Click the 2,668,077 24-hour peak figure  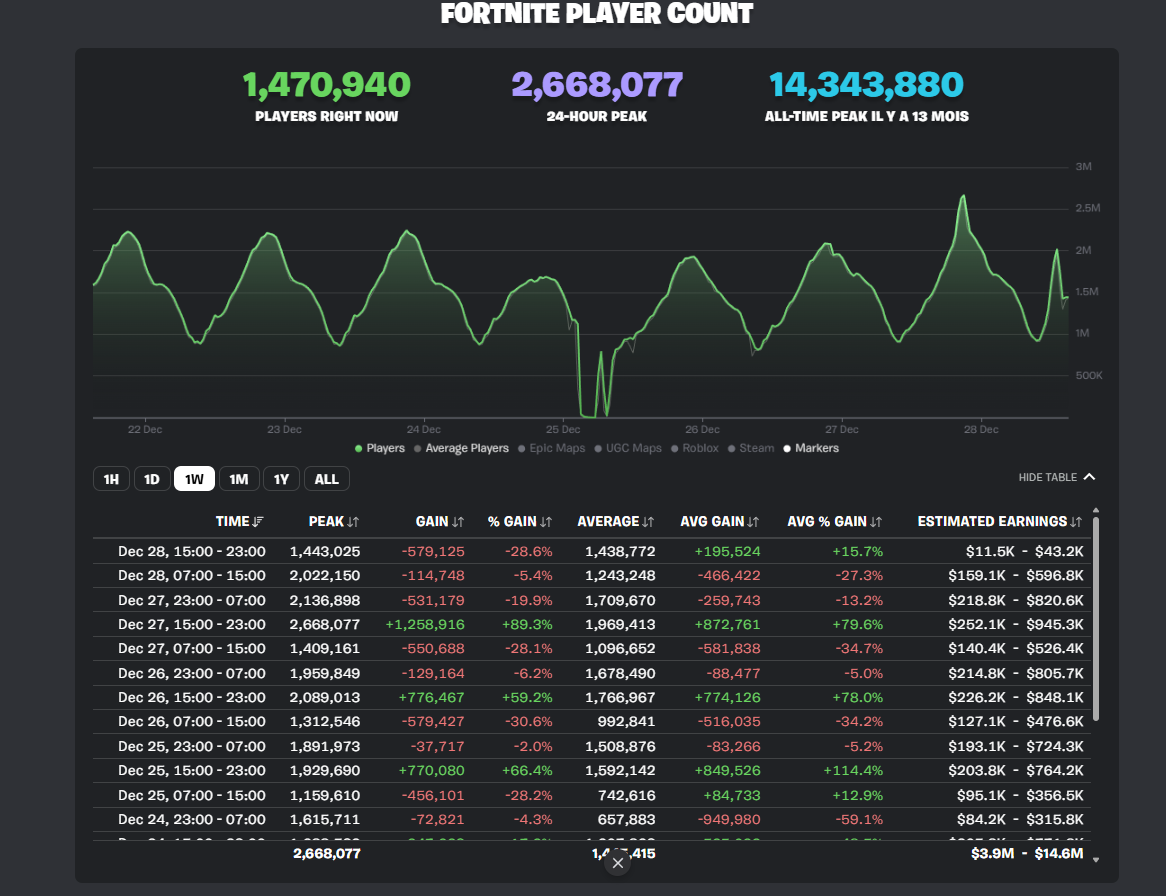pos(596,85)
